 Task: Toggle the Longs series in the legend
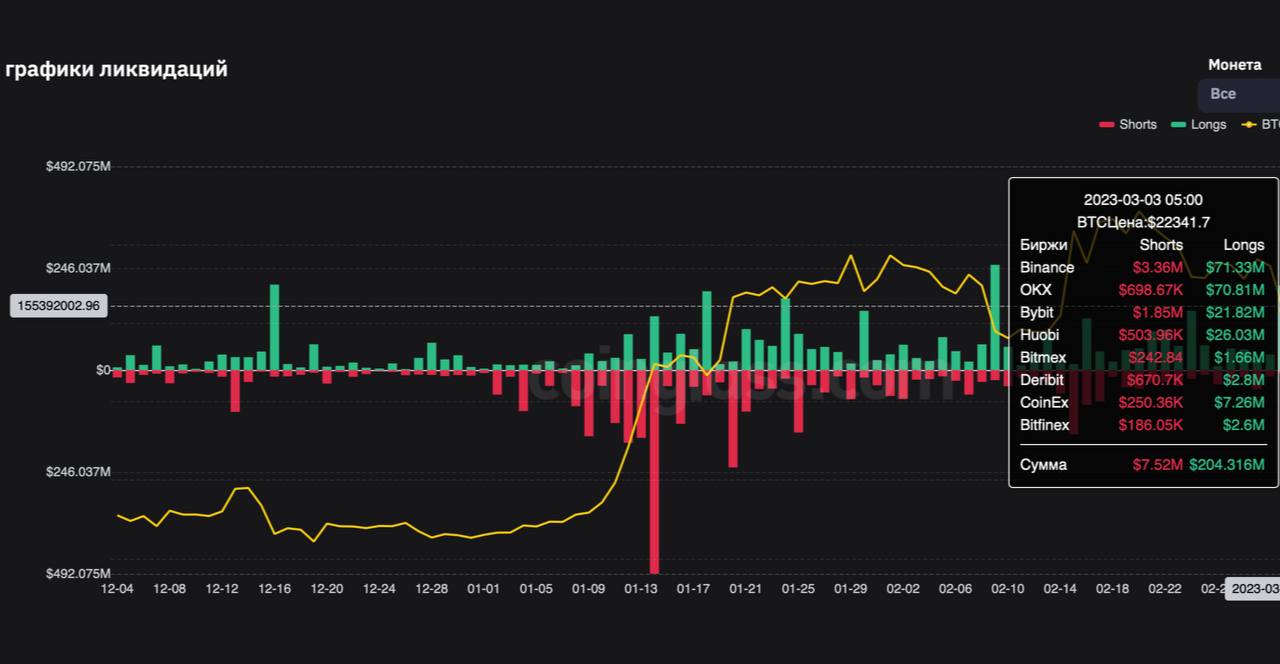coord(1198,125)
